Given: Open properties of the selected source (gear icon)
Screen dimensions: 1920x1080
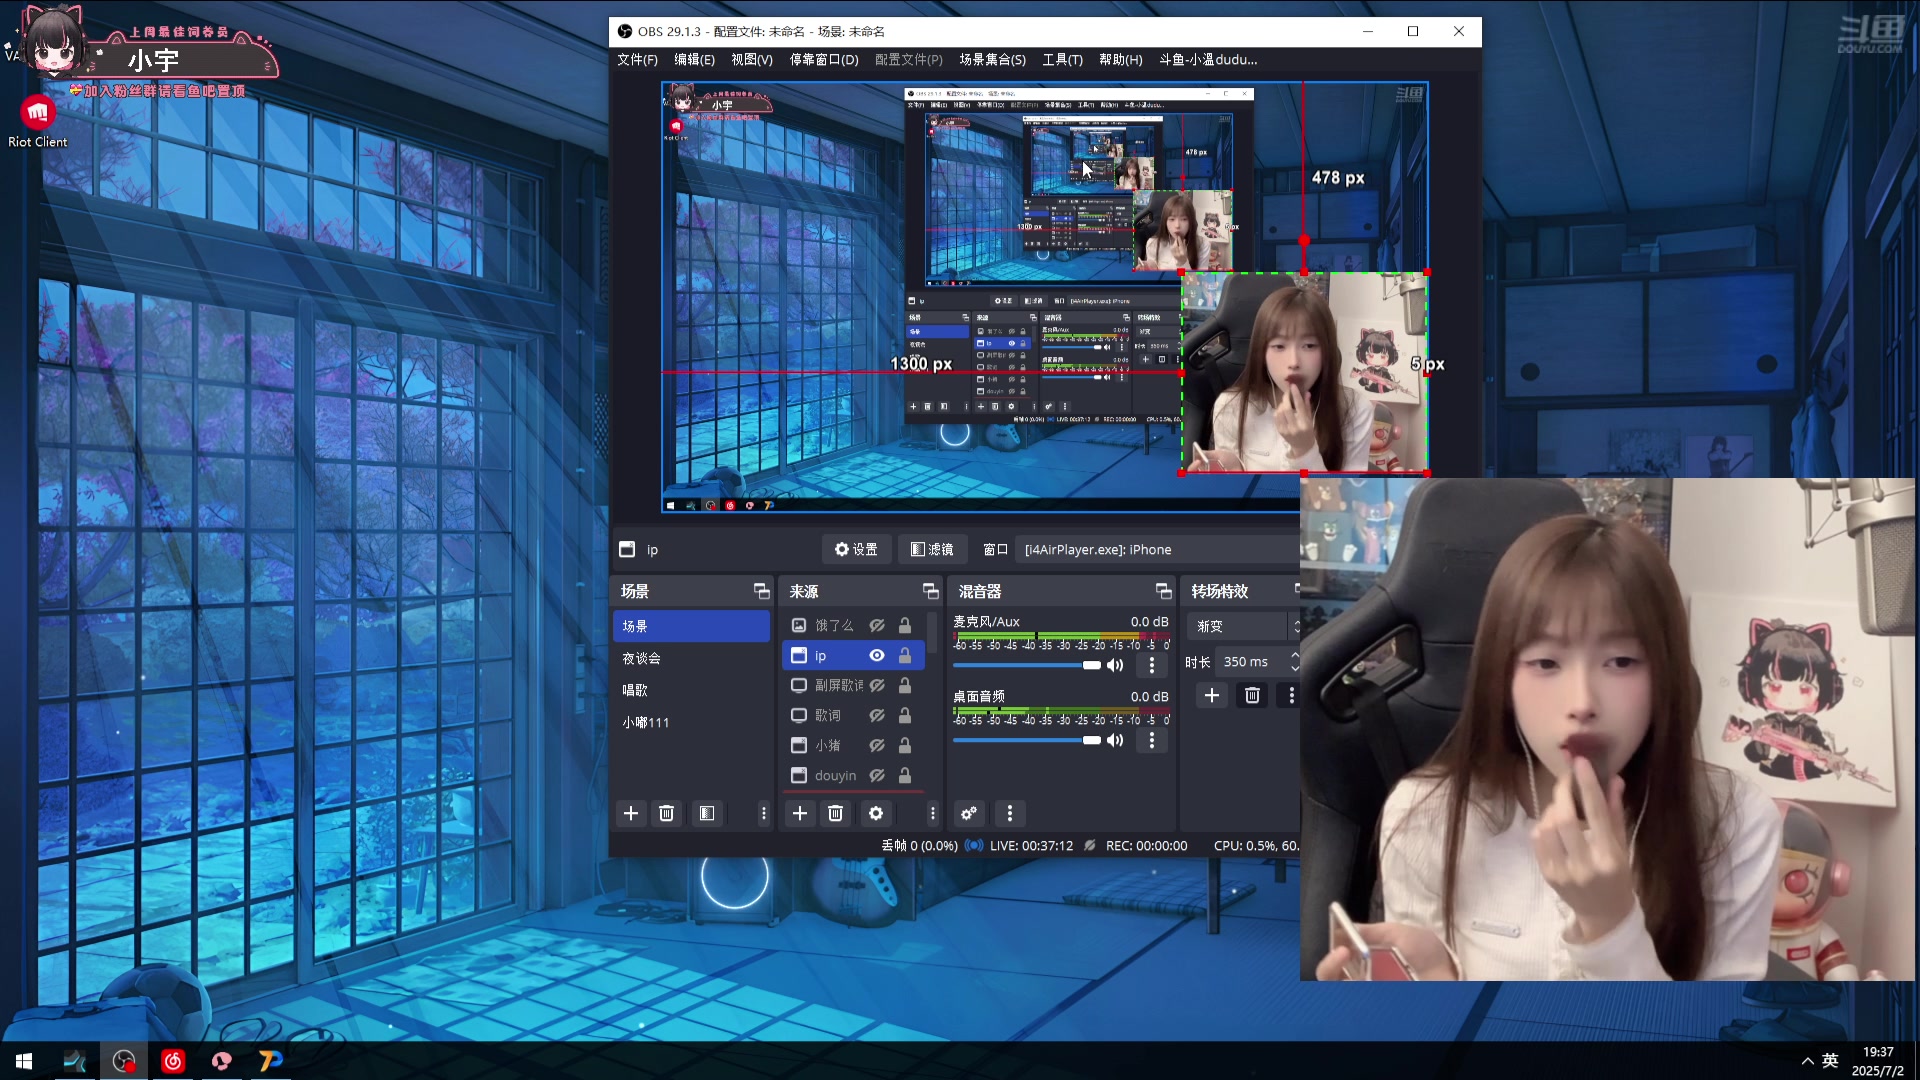Looking at the screenshot, I should 876,813.
